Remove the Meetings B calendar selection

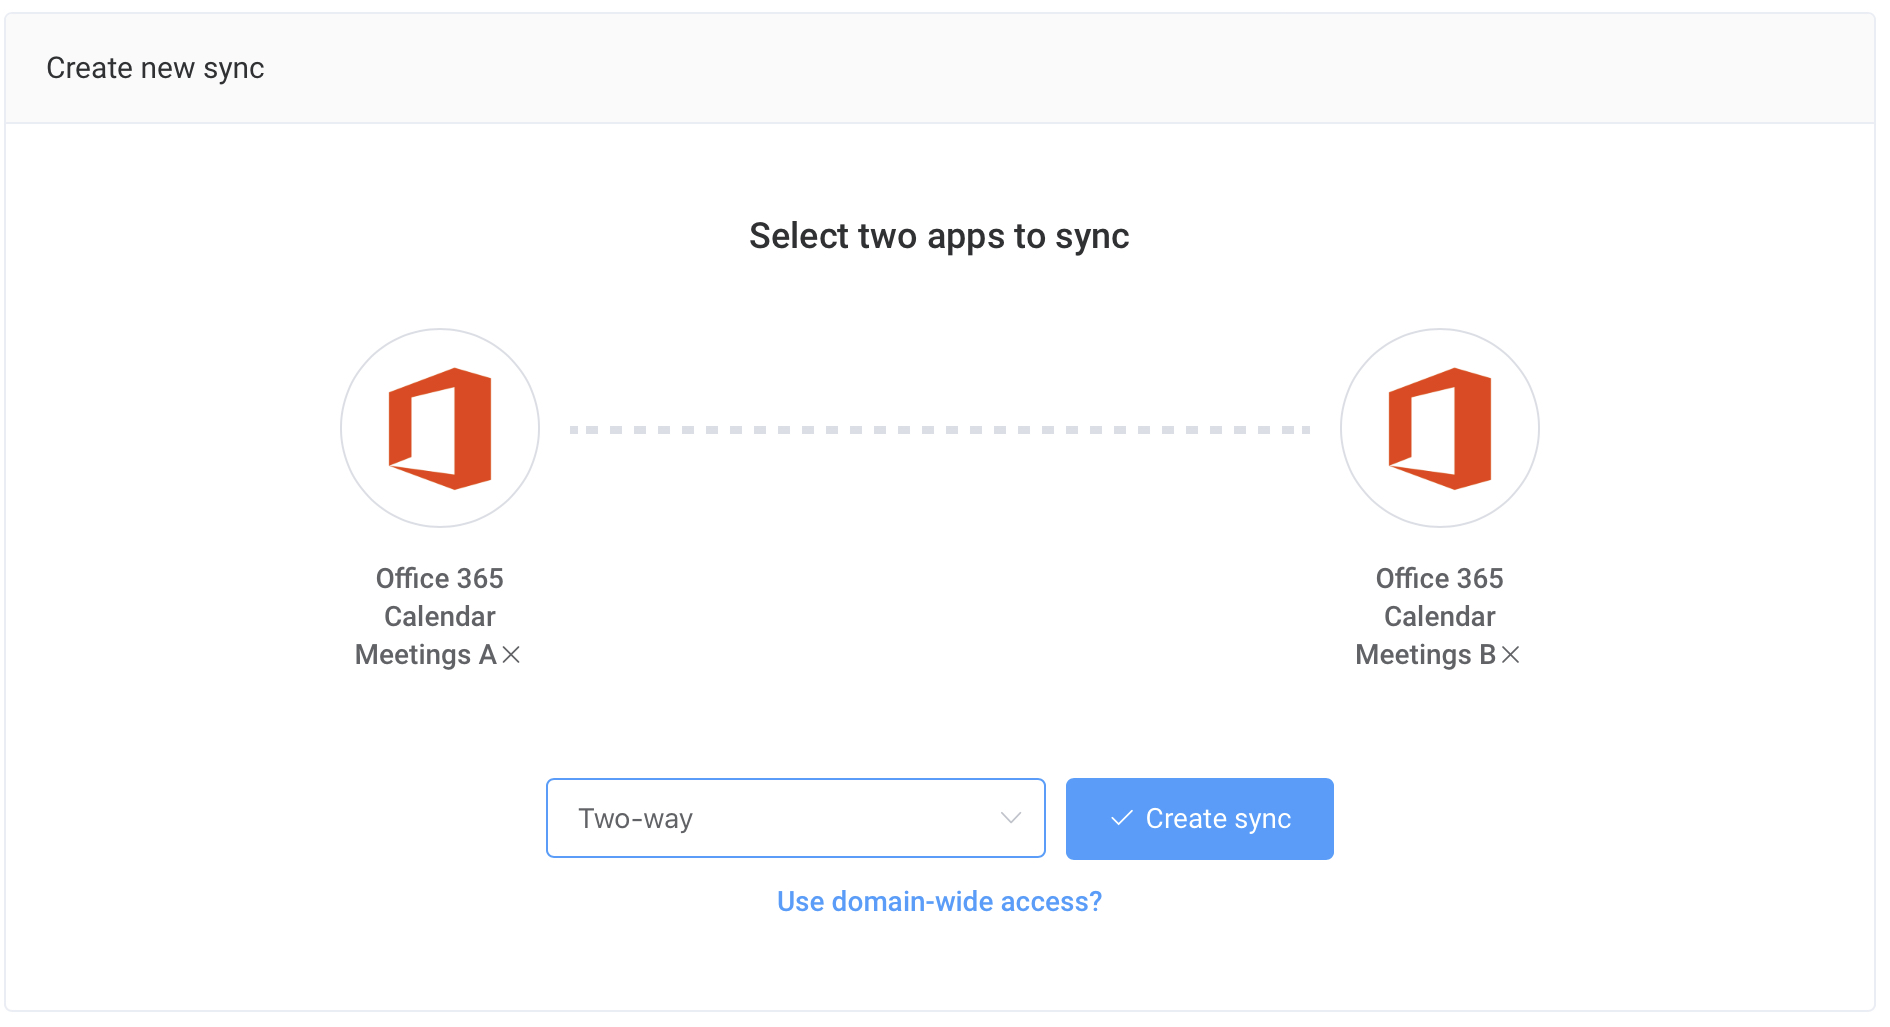pos(1512,655)
